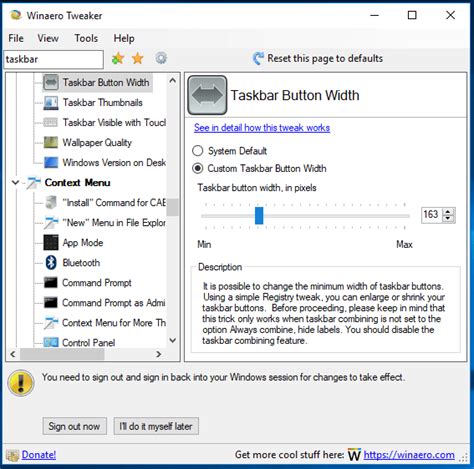Select Custom Taskbar Button Width radio button
The image size is (474, 469).
click(198, 168)
